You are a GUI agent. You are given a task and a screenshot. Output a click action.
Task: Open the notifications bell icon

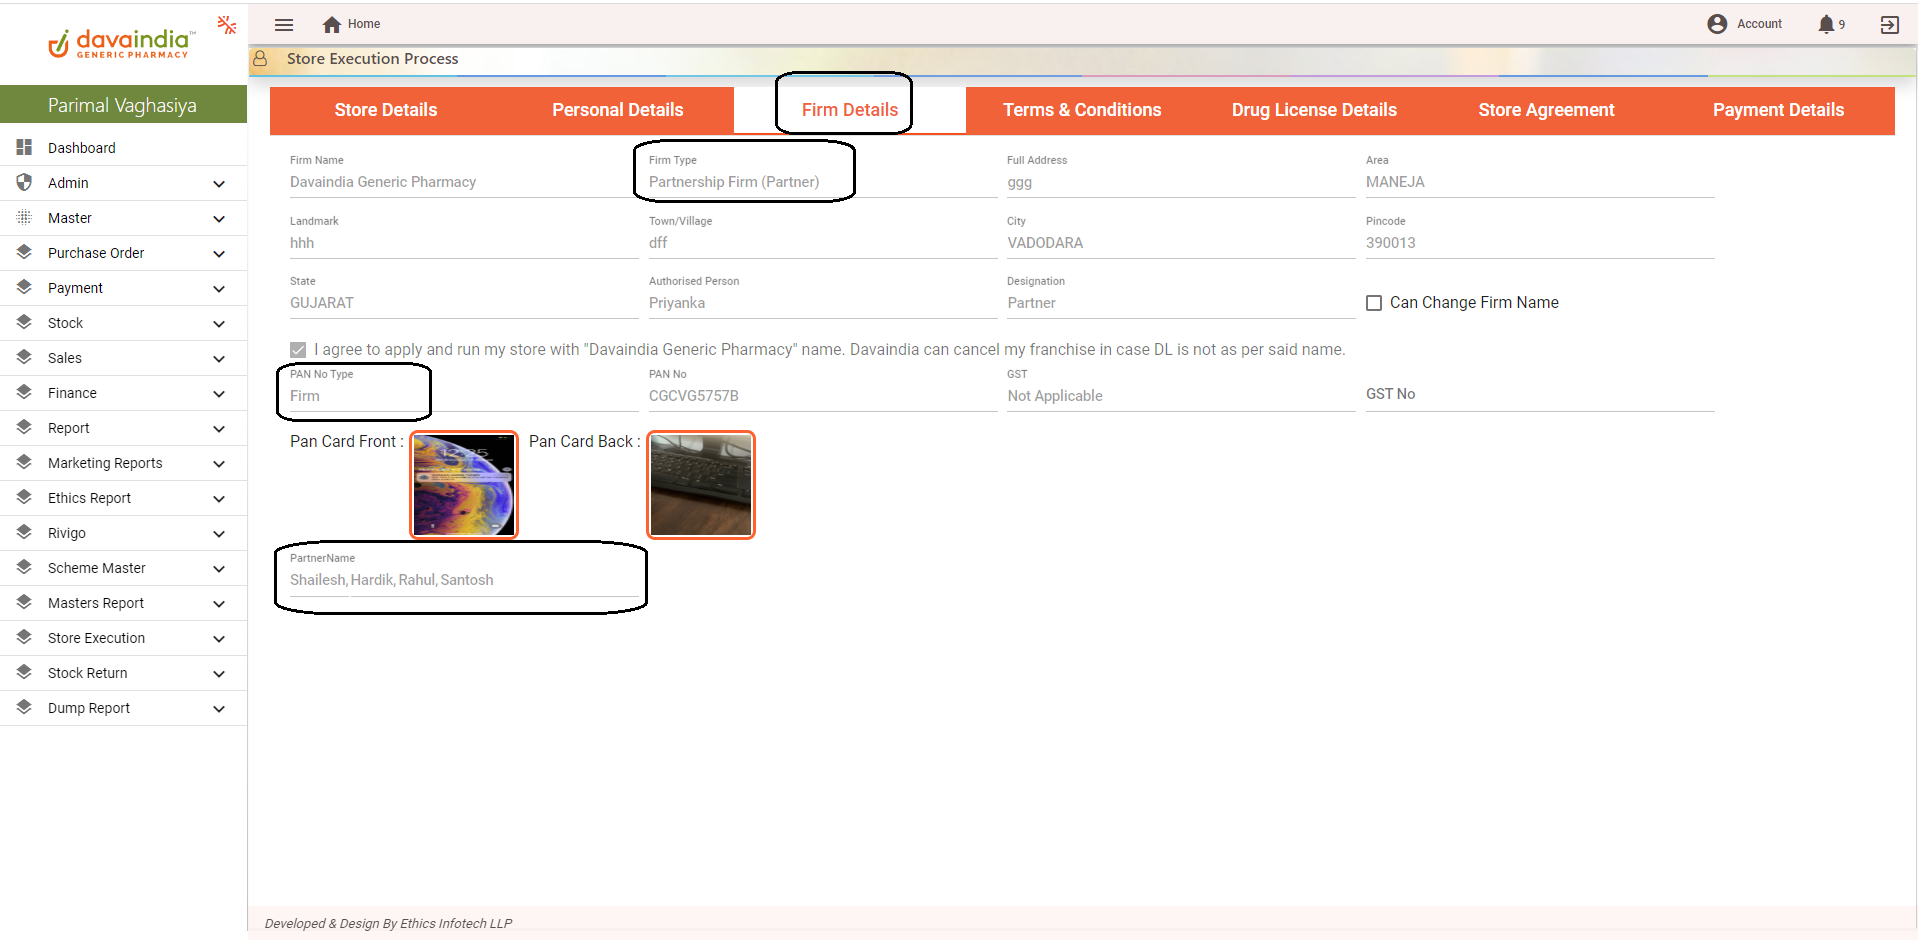click(1826, 24)
